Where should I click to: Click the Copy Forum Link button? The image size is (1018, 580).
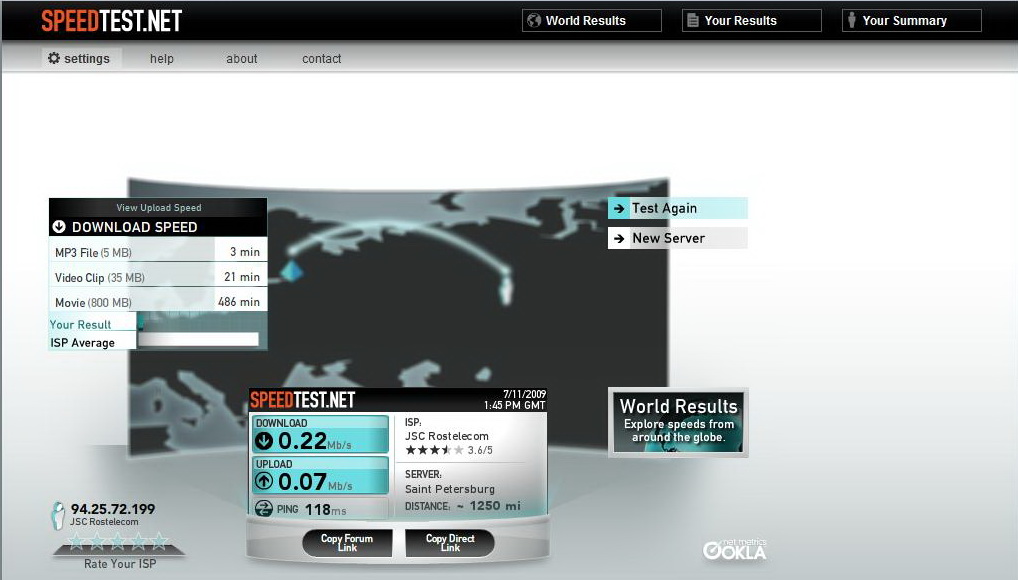click(x=347, y=542)
